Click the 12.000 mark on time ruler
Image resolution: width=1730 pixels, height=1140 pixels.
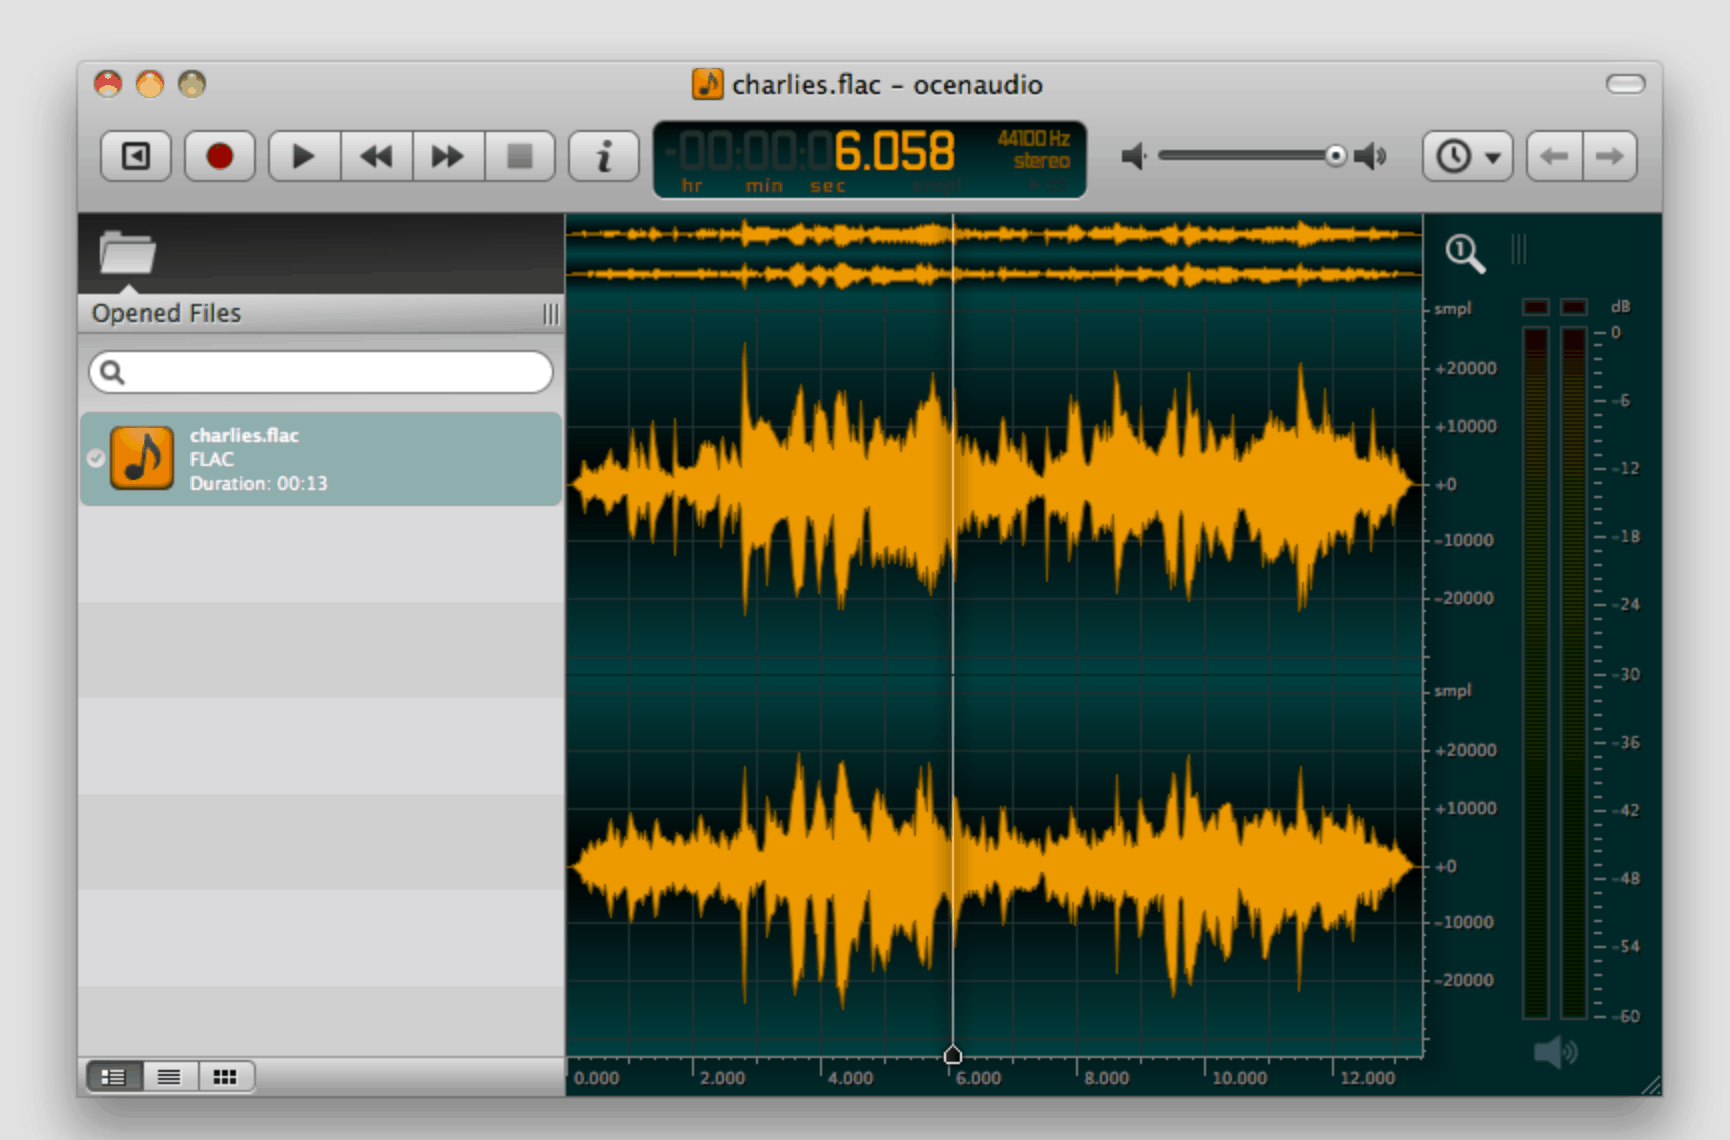coord(1367,1078)
